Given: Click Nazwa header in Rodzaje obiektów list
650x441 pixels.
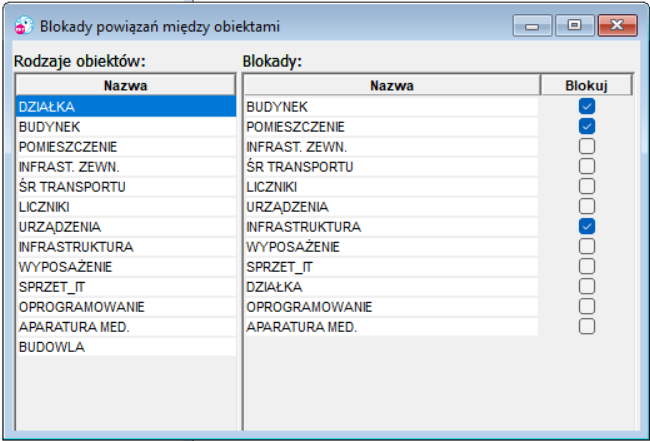Looking at the screenshot, I should pyautogui.click(x=126, y=85).
